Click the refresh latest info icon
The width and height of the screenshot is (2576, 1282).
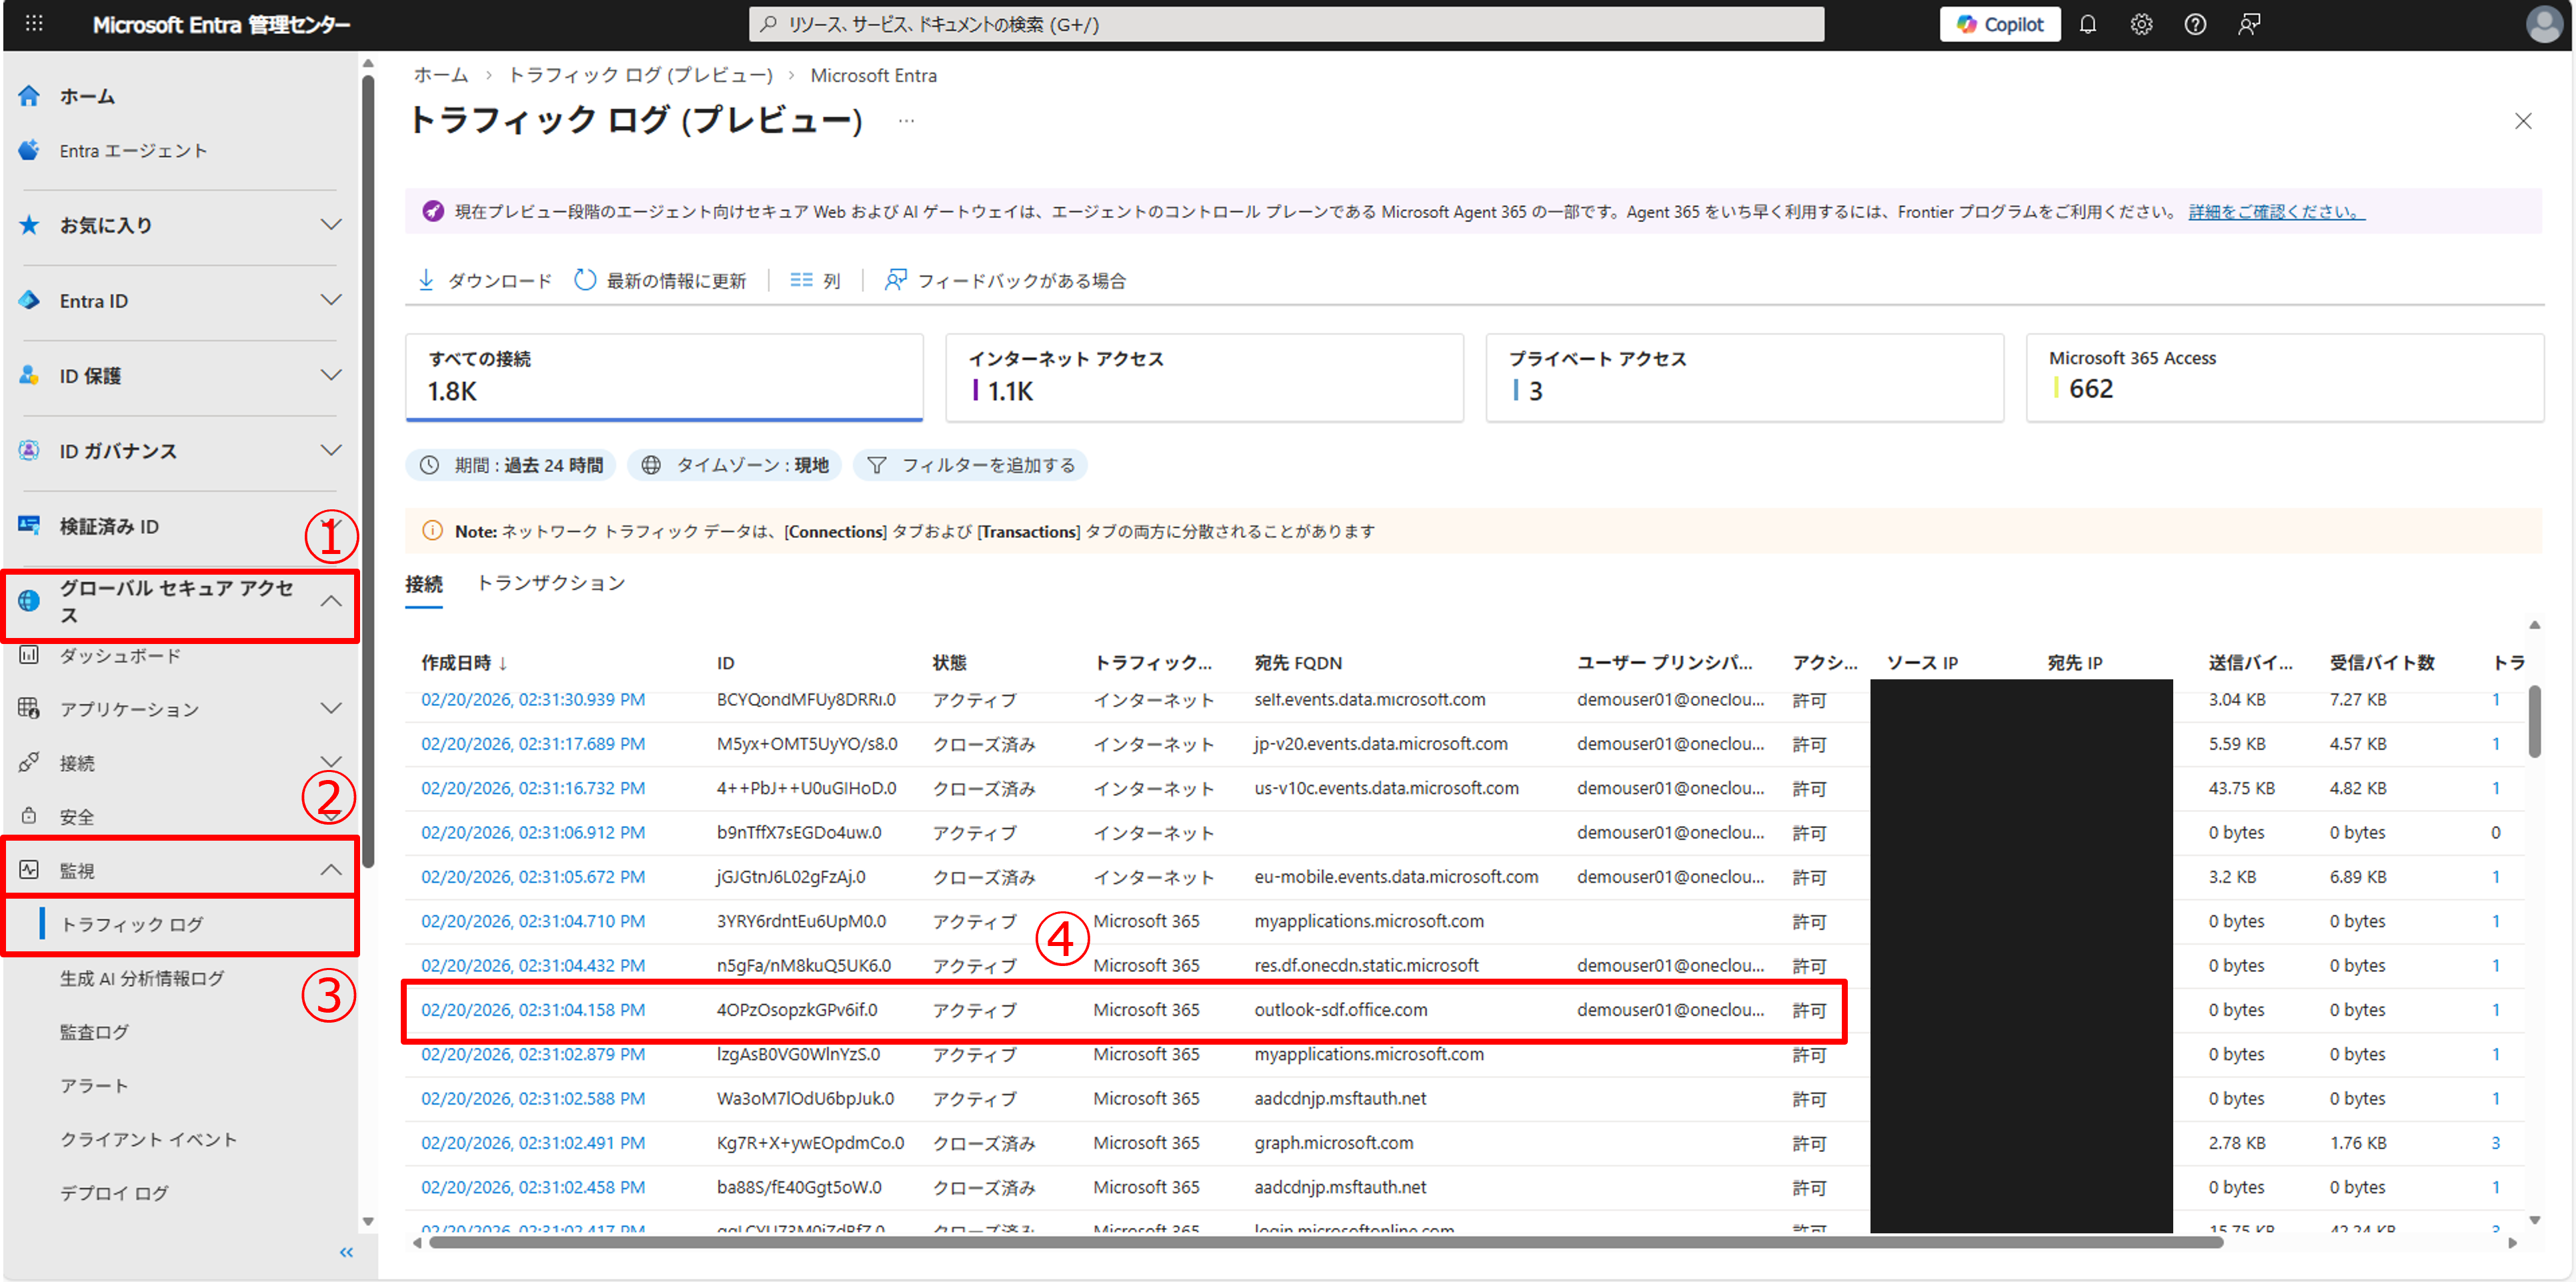585,280
